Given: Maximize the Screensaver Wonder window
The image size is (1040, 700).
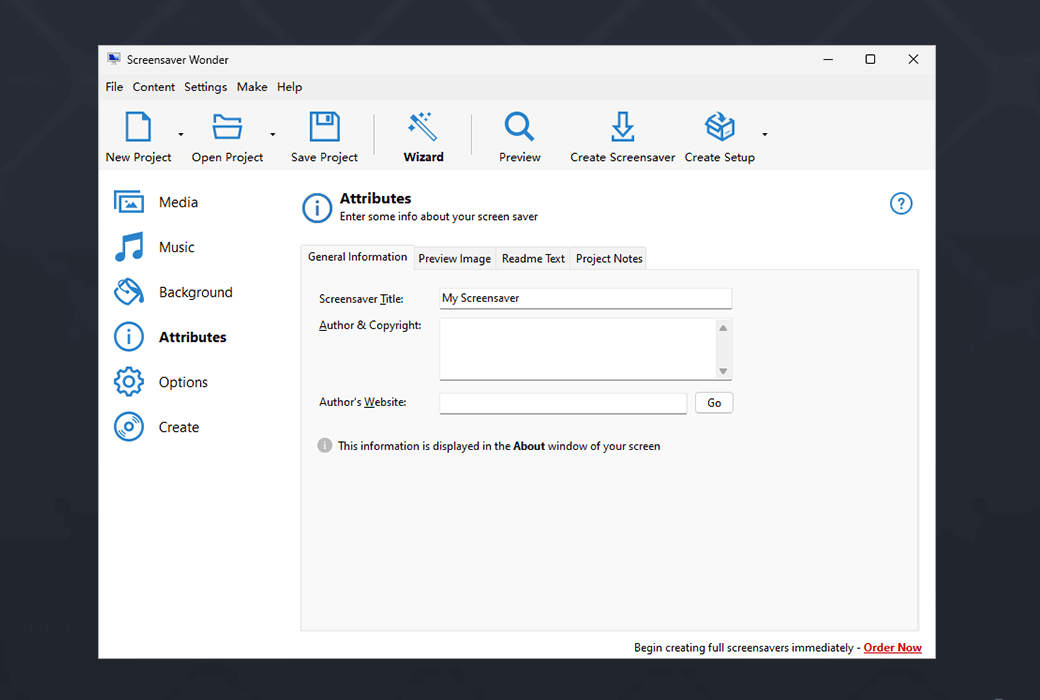Looking at the screenshot, I should [x=870, y=59].
